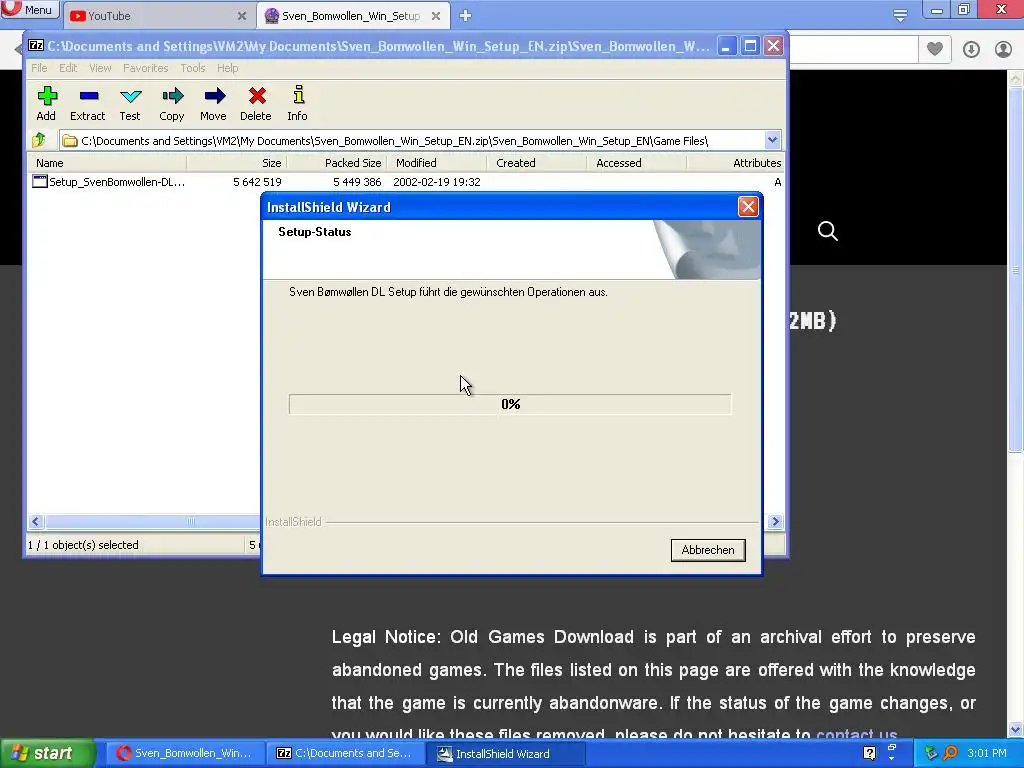Switch to InstallShield Wizard taskbar item

505,753
